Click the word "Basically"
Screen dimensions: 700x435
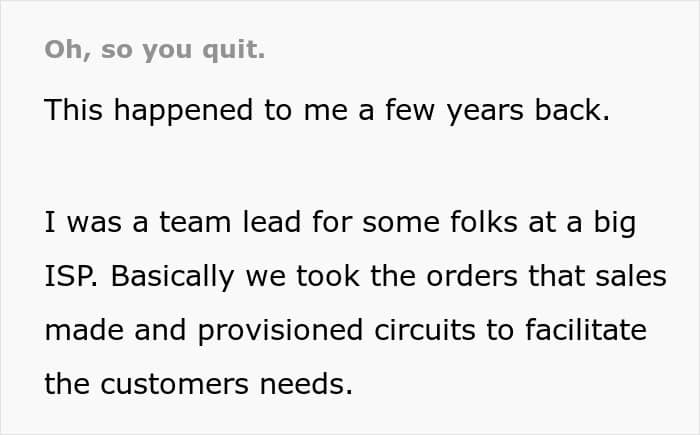click(172, 276)
